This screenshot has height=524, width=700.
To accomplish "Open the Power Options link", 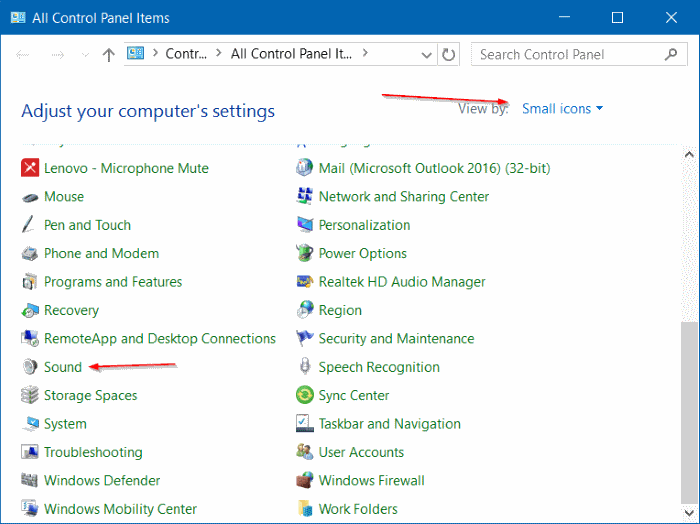I will [x=362, y=254].
